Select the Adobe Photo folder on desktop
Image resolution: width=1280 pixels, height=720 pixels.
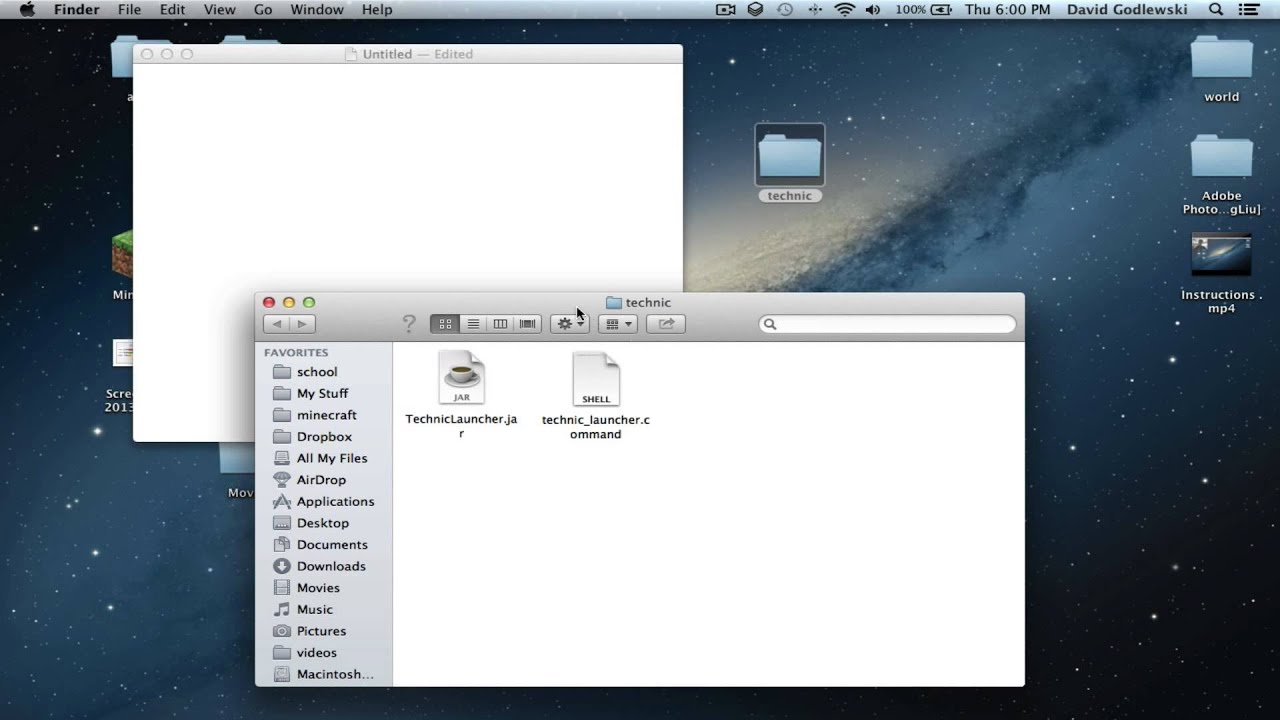(1221, 157)
